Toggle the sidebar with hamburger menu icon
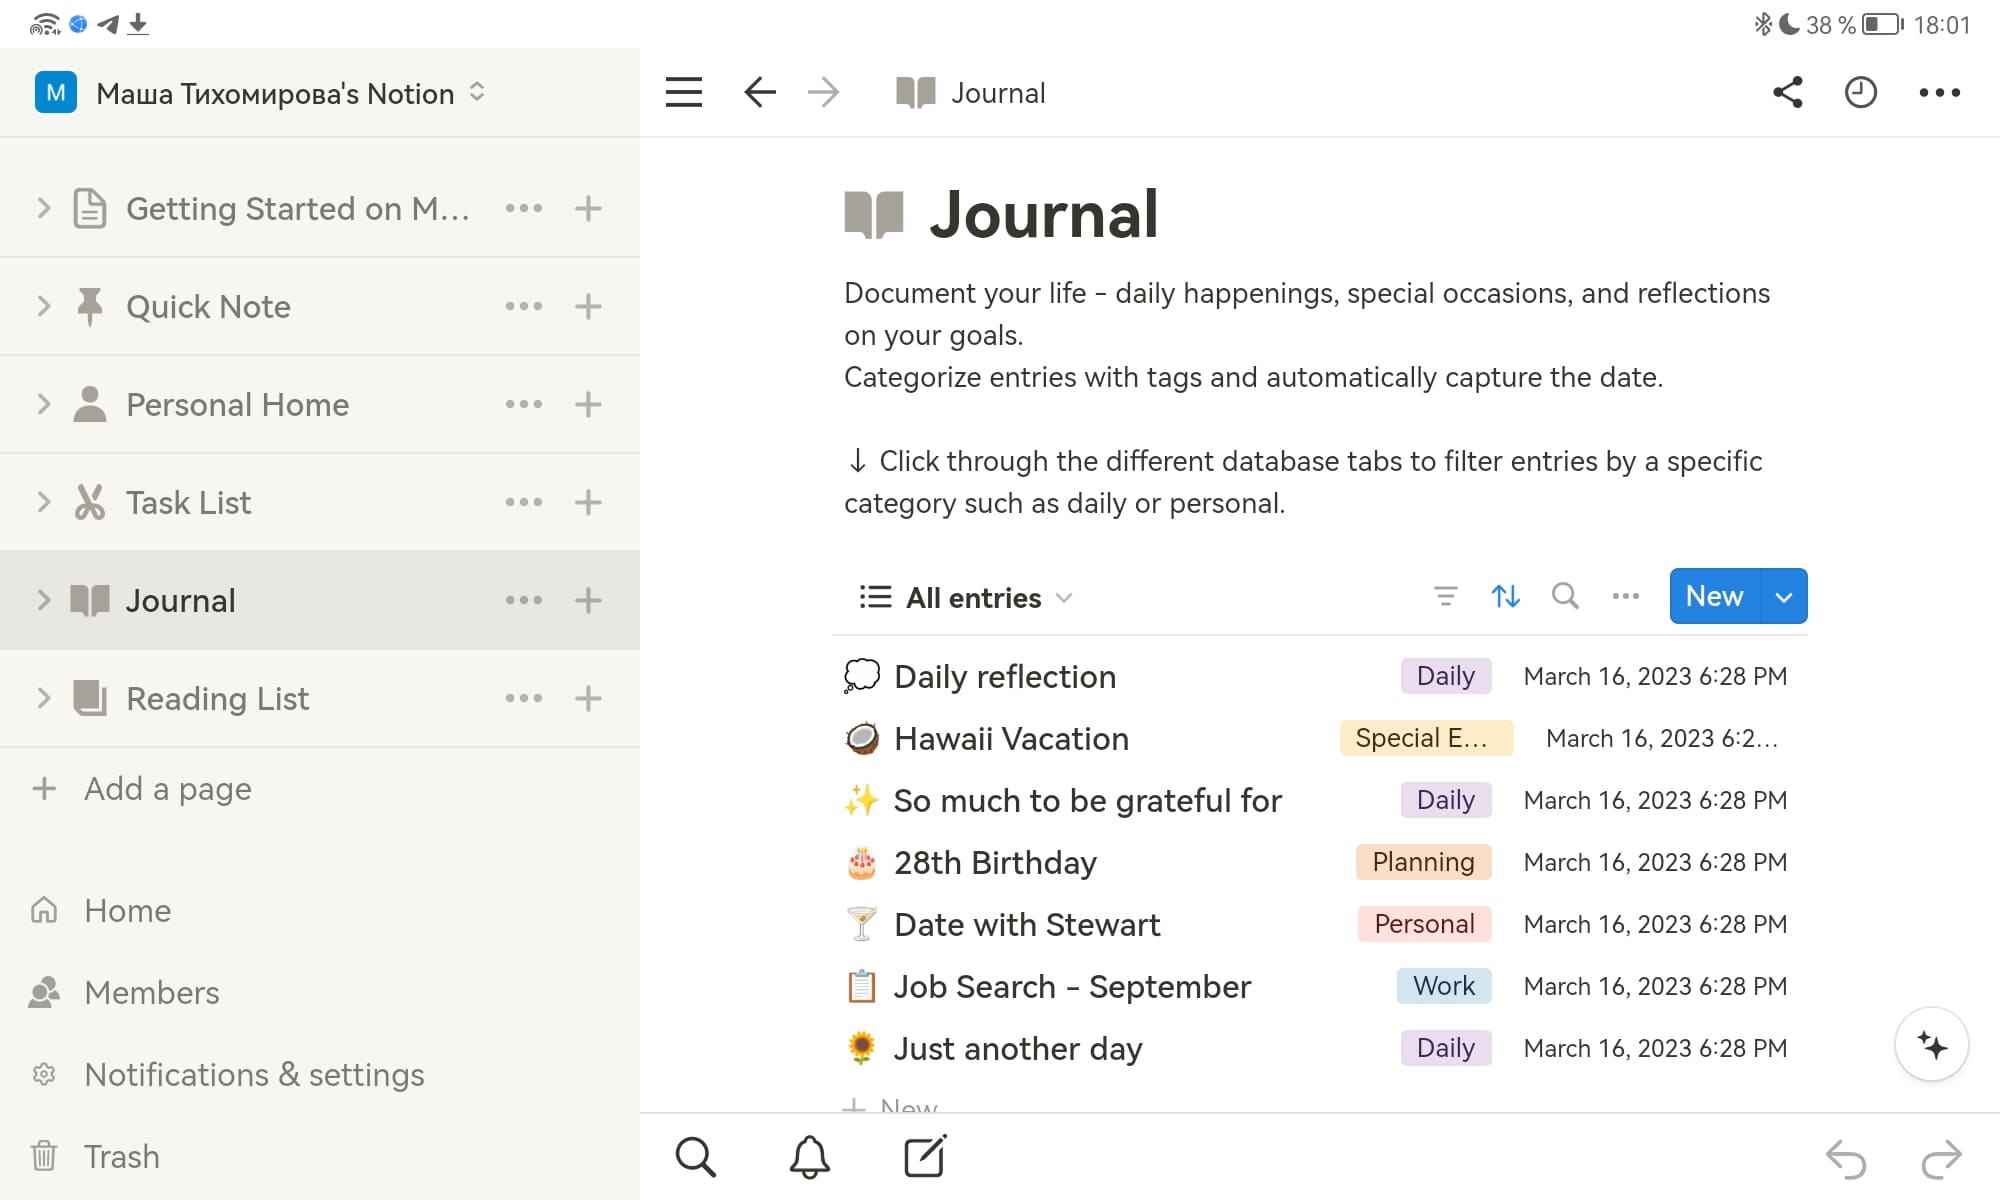2000x1200 pixels. (x=684, y=93)
